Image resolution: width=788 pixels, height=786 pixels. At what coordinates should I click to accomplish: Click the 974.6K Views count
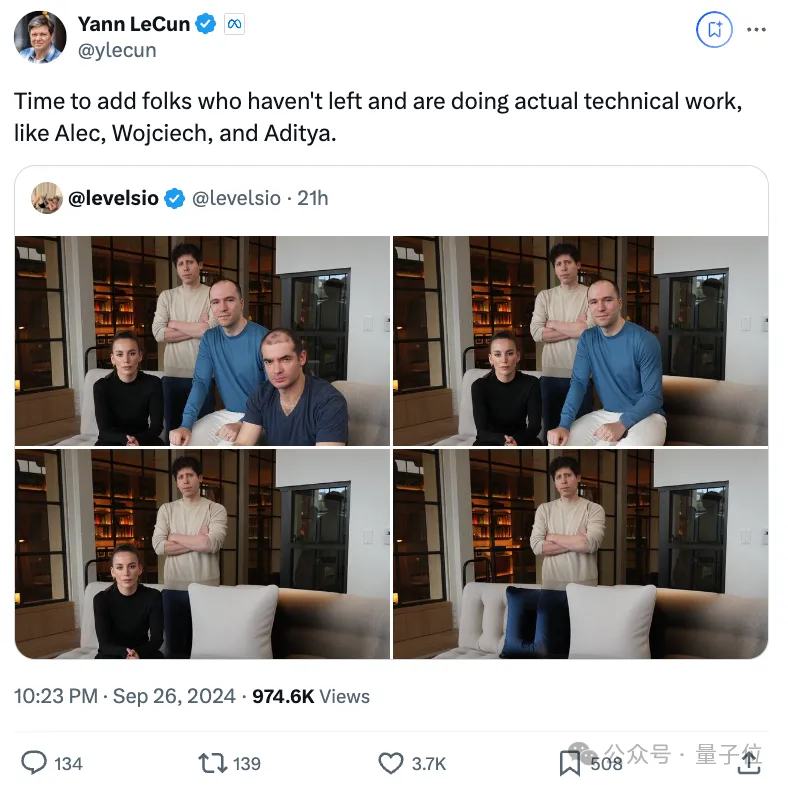311,696
